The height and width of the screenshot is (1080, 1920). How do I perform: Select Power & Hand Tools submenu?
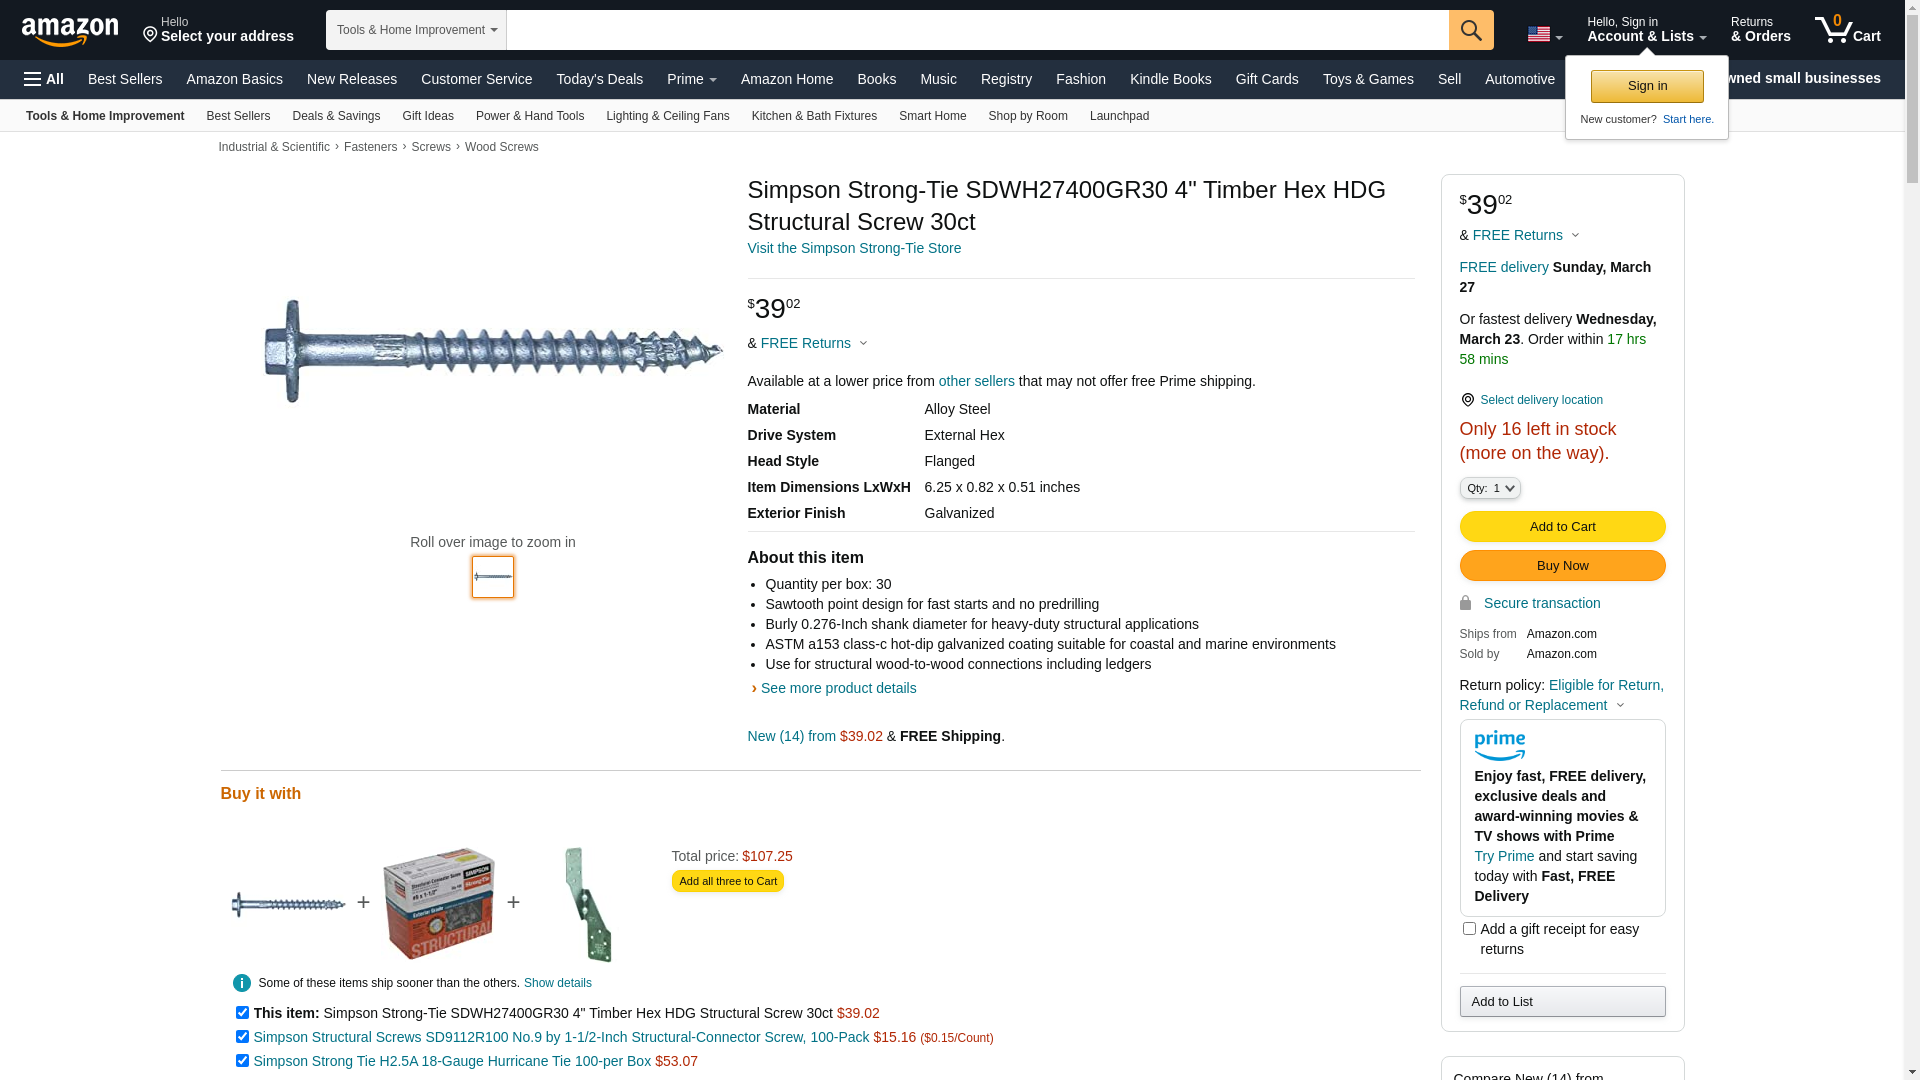529,116
